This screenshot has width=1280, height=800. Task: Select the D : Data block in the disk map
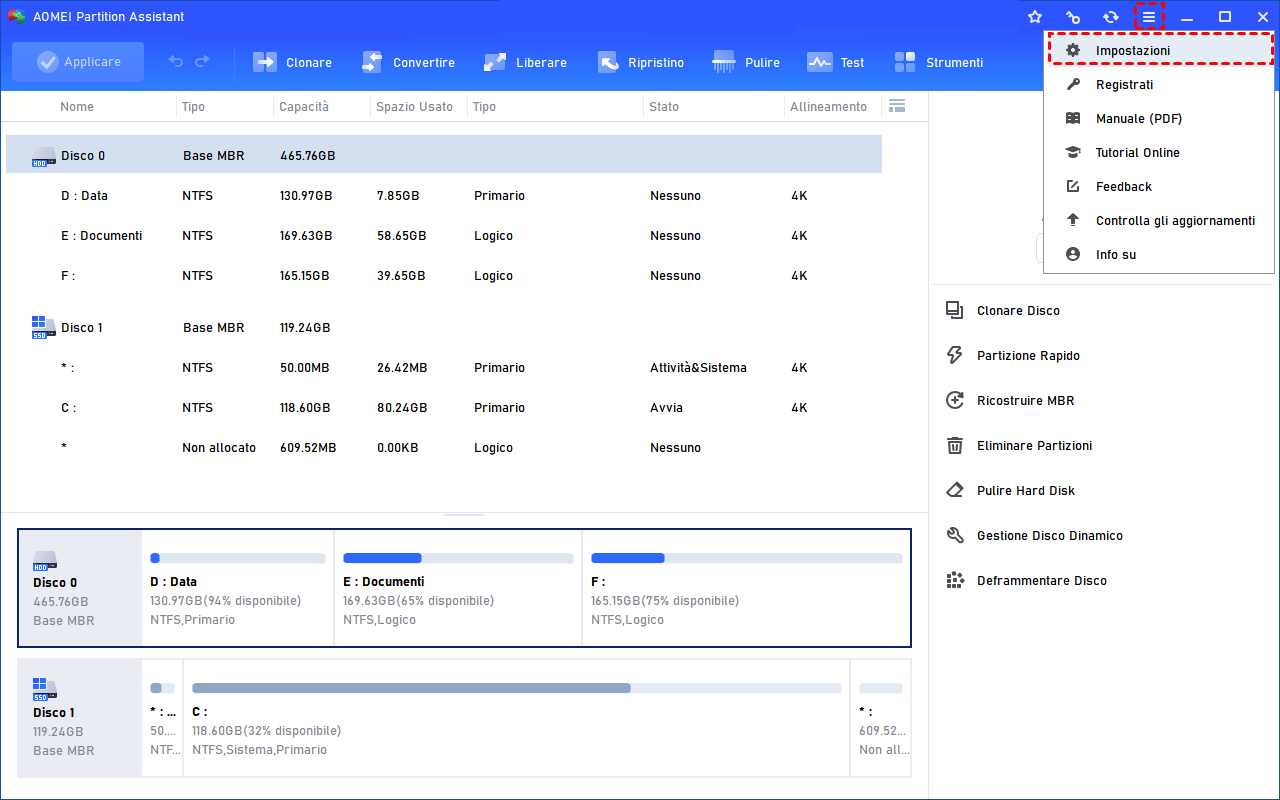click(238, 588)
